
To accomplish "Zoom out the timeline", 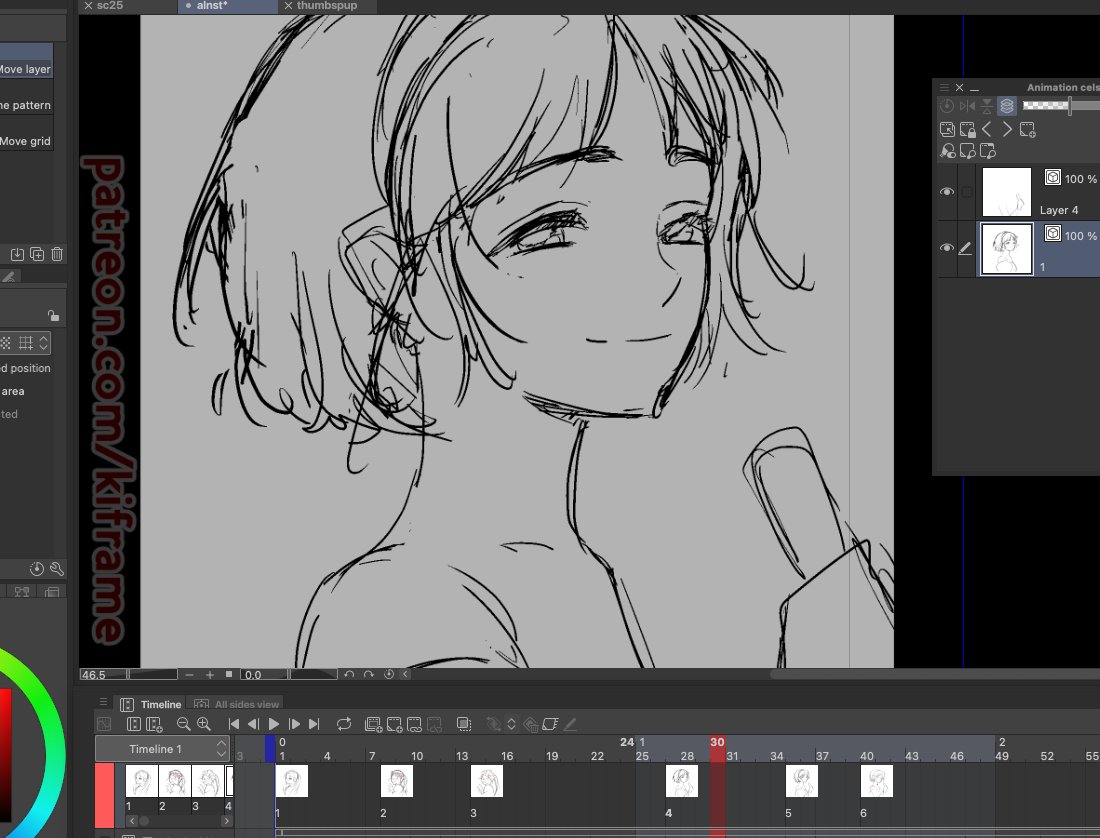I will point(184,724).
